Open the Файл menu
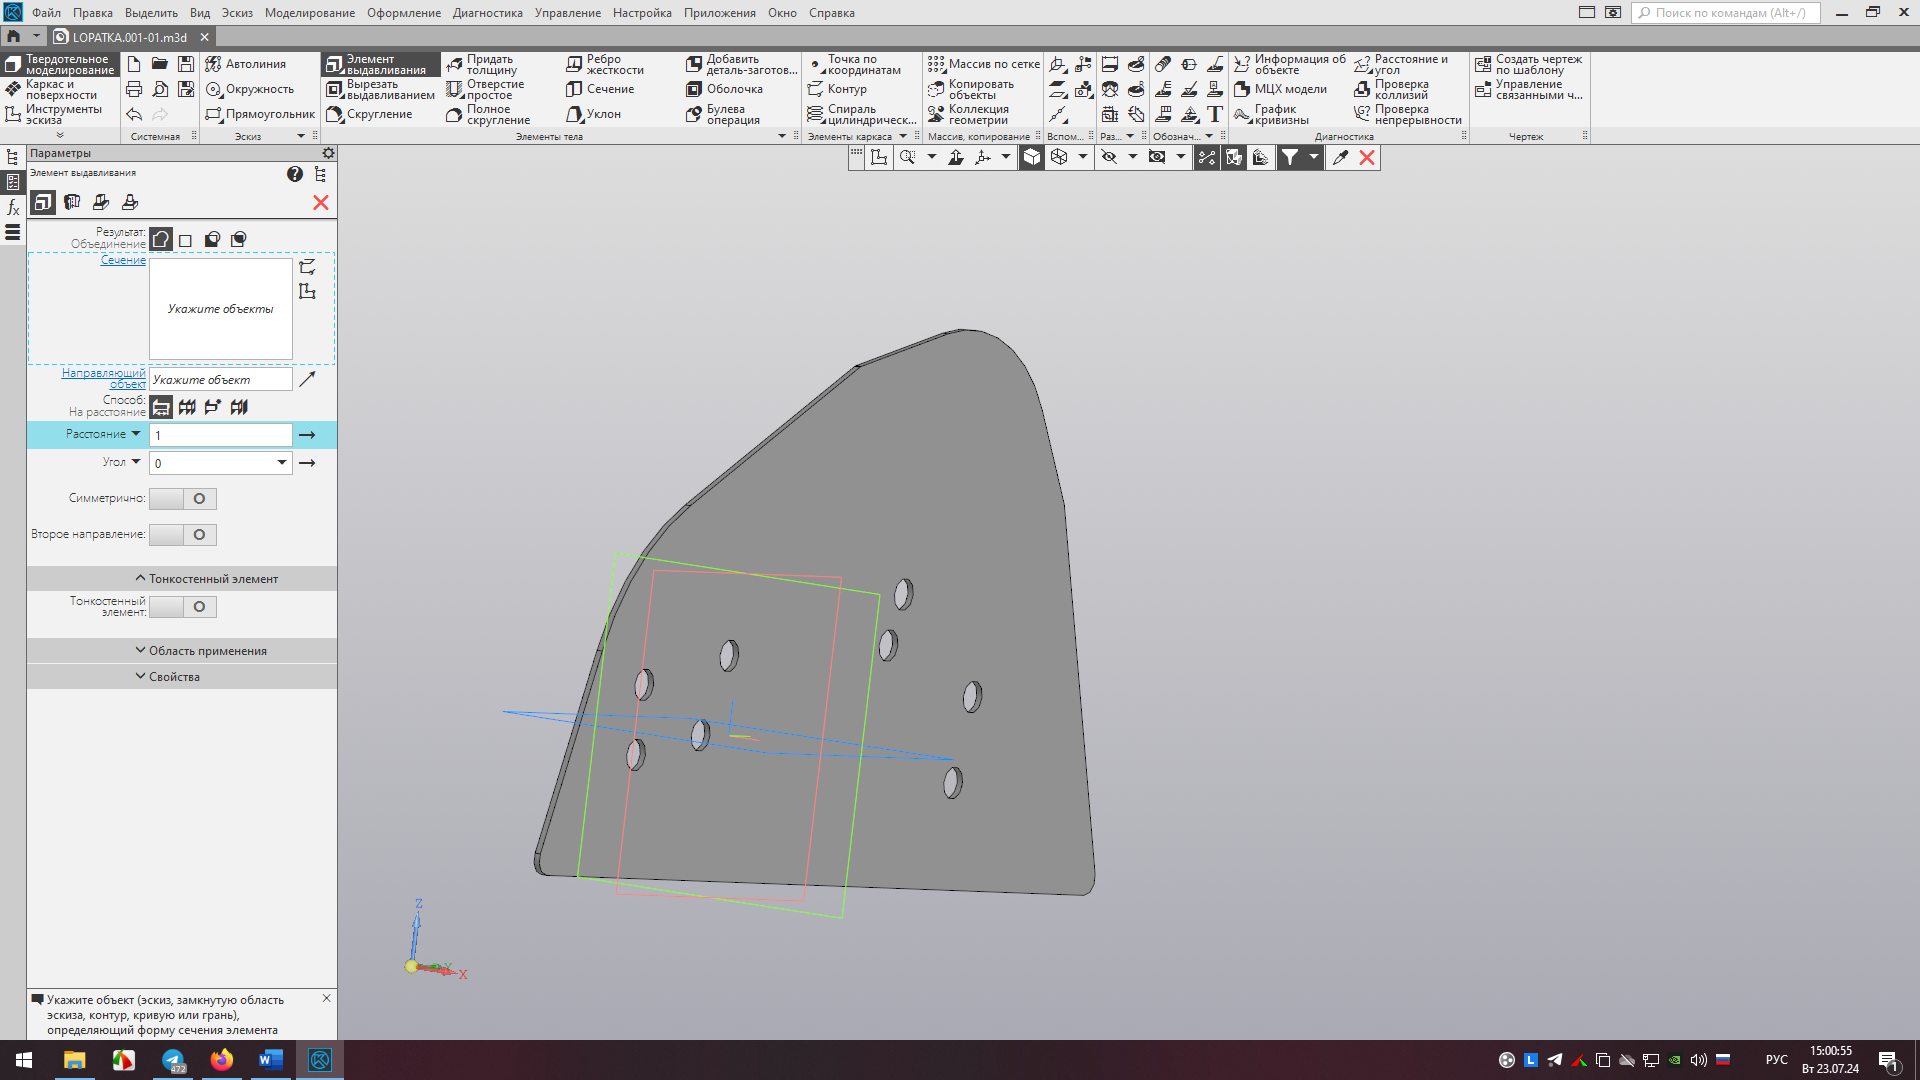 (46, 13)
